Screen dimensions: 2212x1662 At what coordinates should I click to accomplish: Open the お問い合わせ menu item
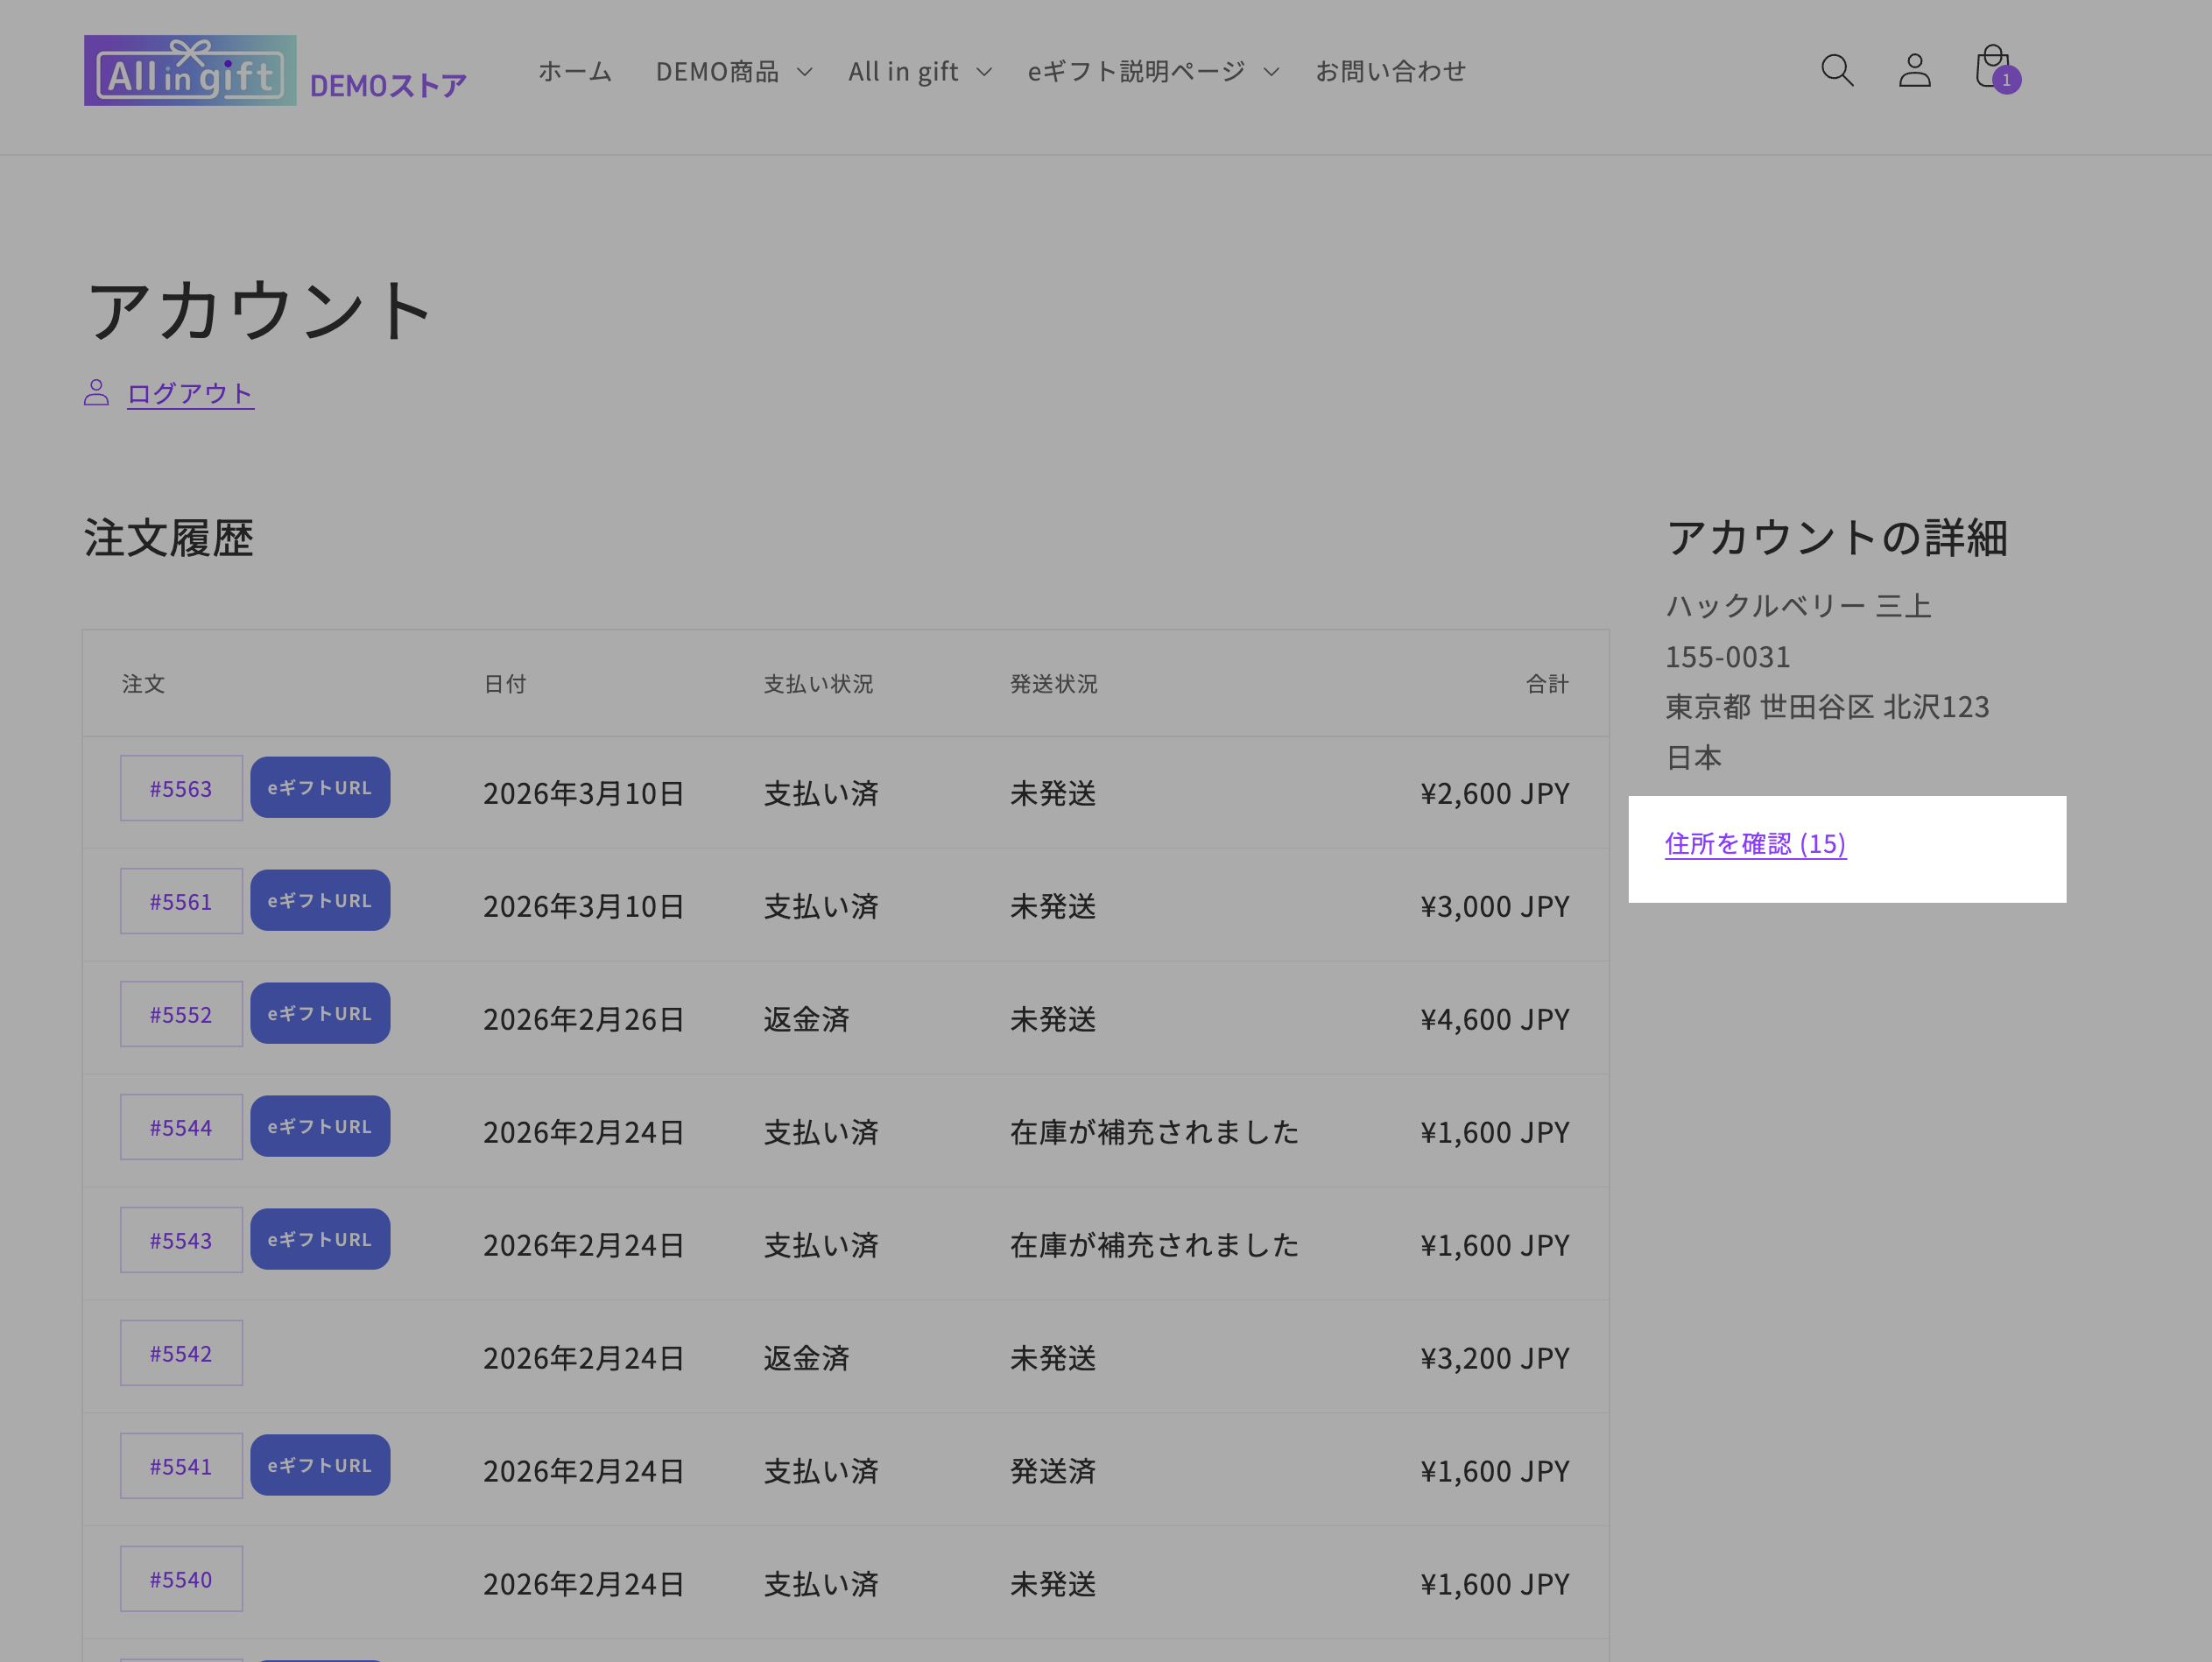click(x=1390, y=72)
